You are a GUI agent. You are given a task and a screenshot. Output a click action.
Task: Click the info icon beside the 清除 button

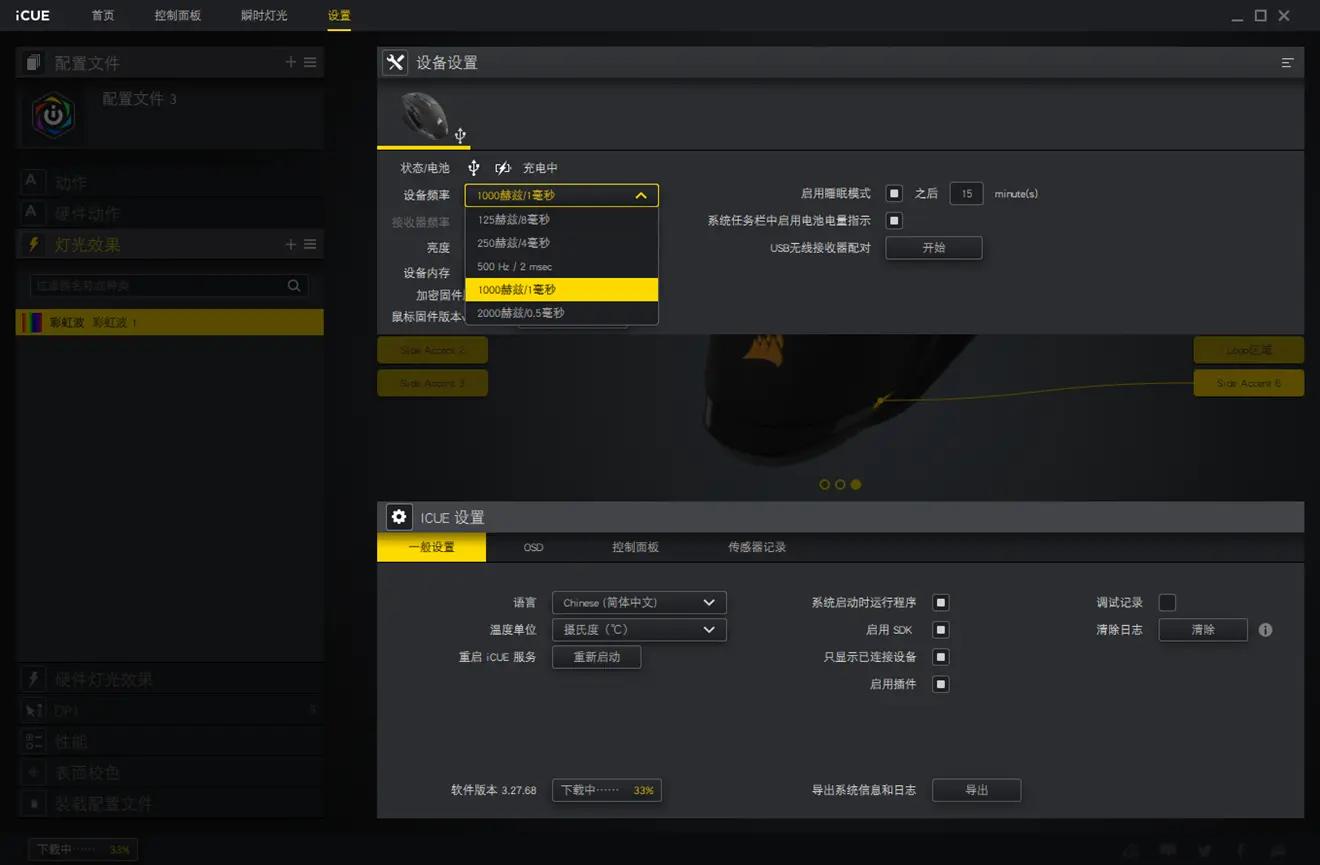(x=1265, y=630)
